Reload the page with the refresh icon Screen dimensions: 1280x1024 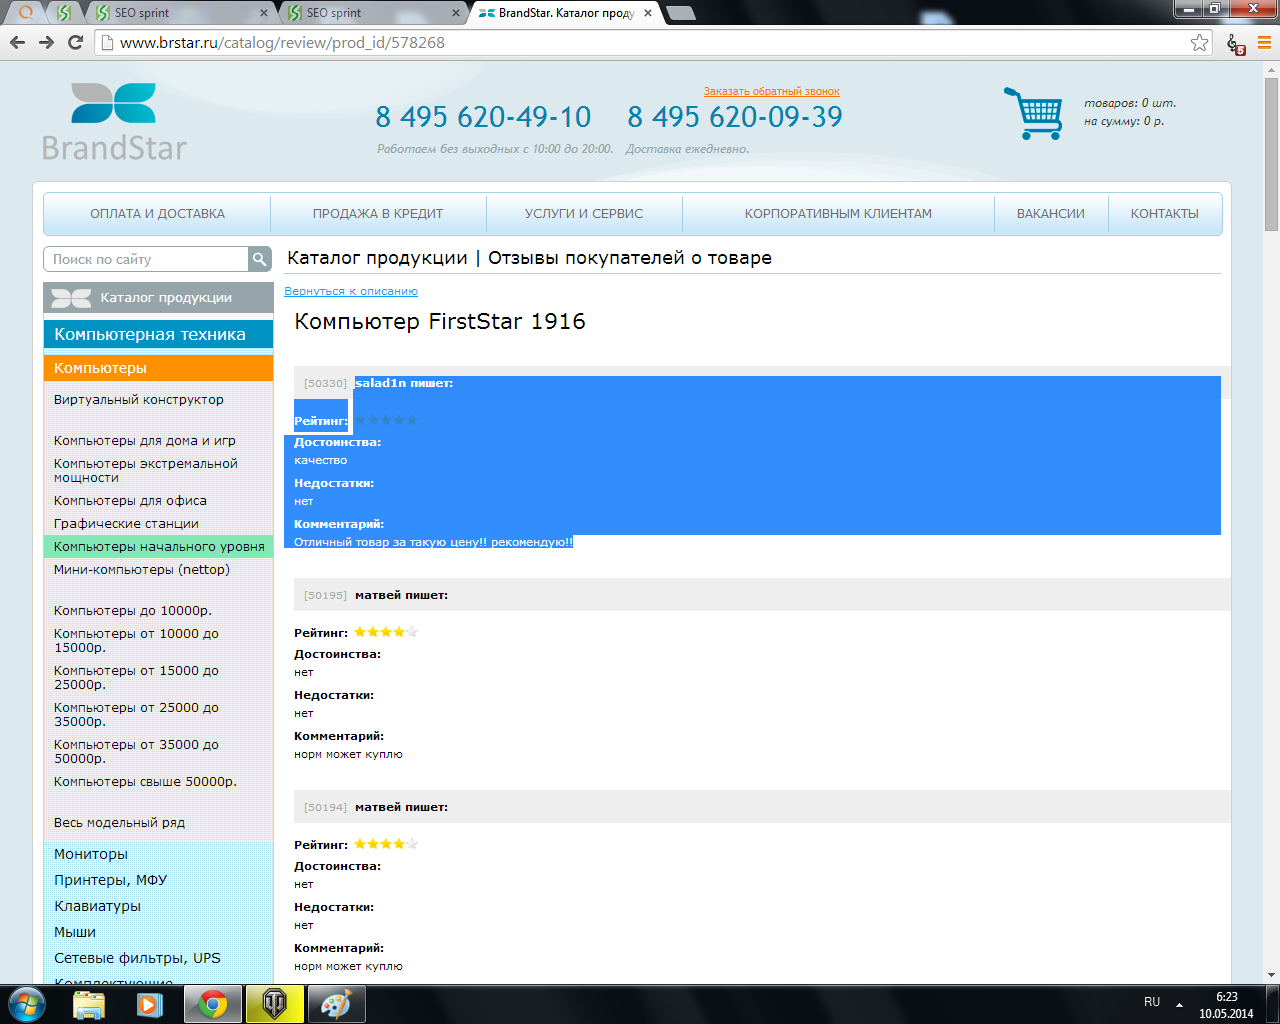coord(75,42)
